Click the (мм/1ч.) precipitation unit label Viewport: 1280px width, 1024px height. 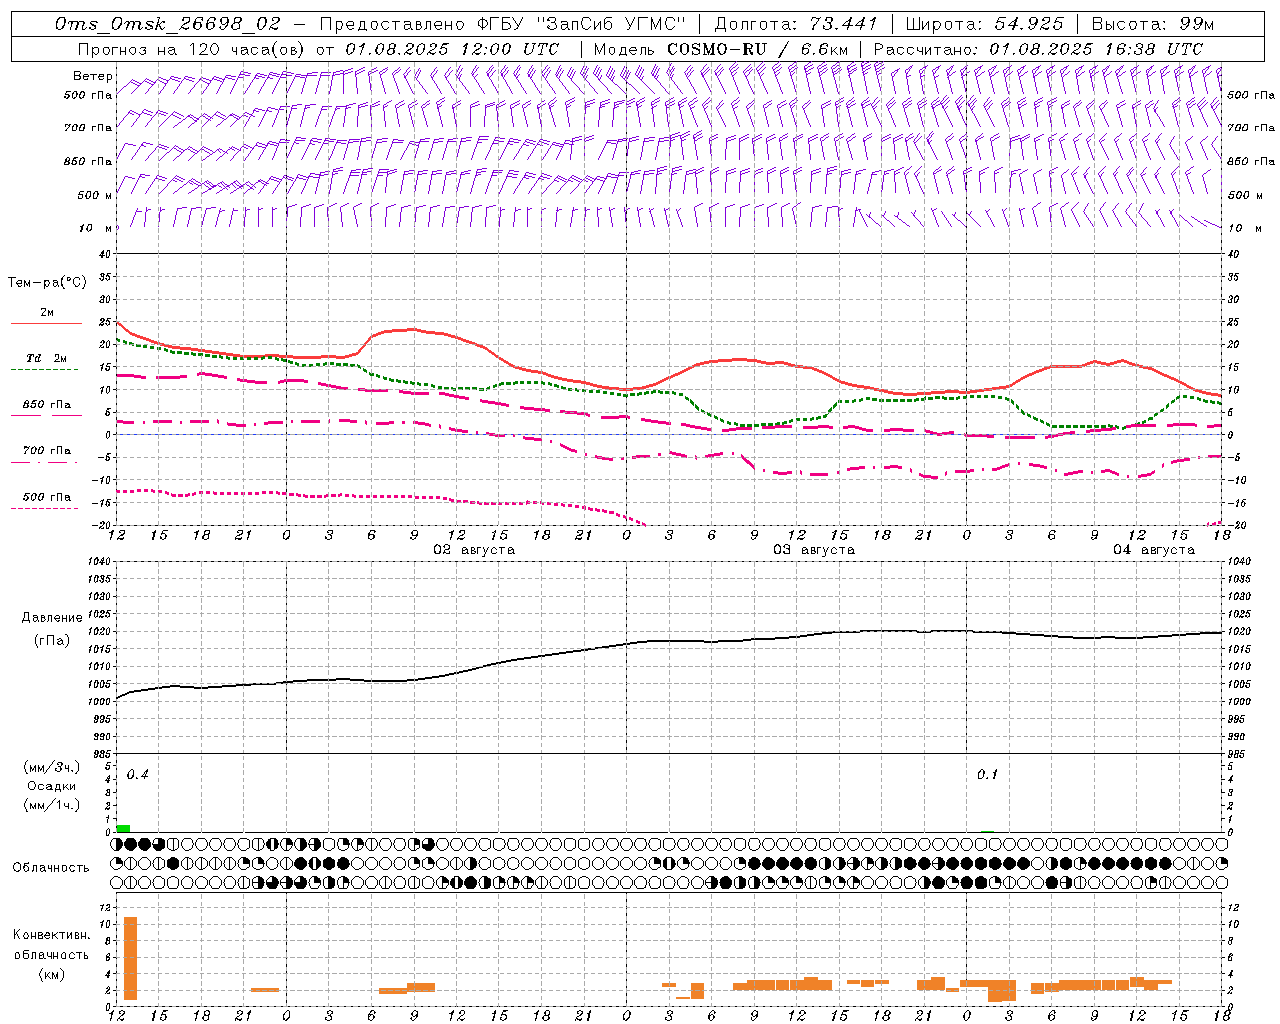51,805
